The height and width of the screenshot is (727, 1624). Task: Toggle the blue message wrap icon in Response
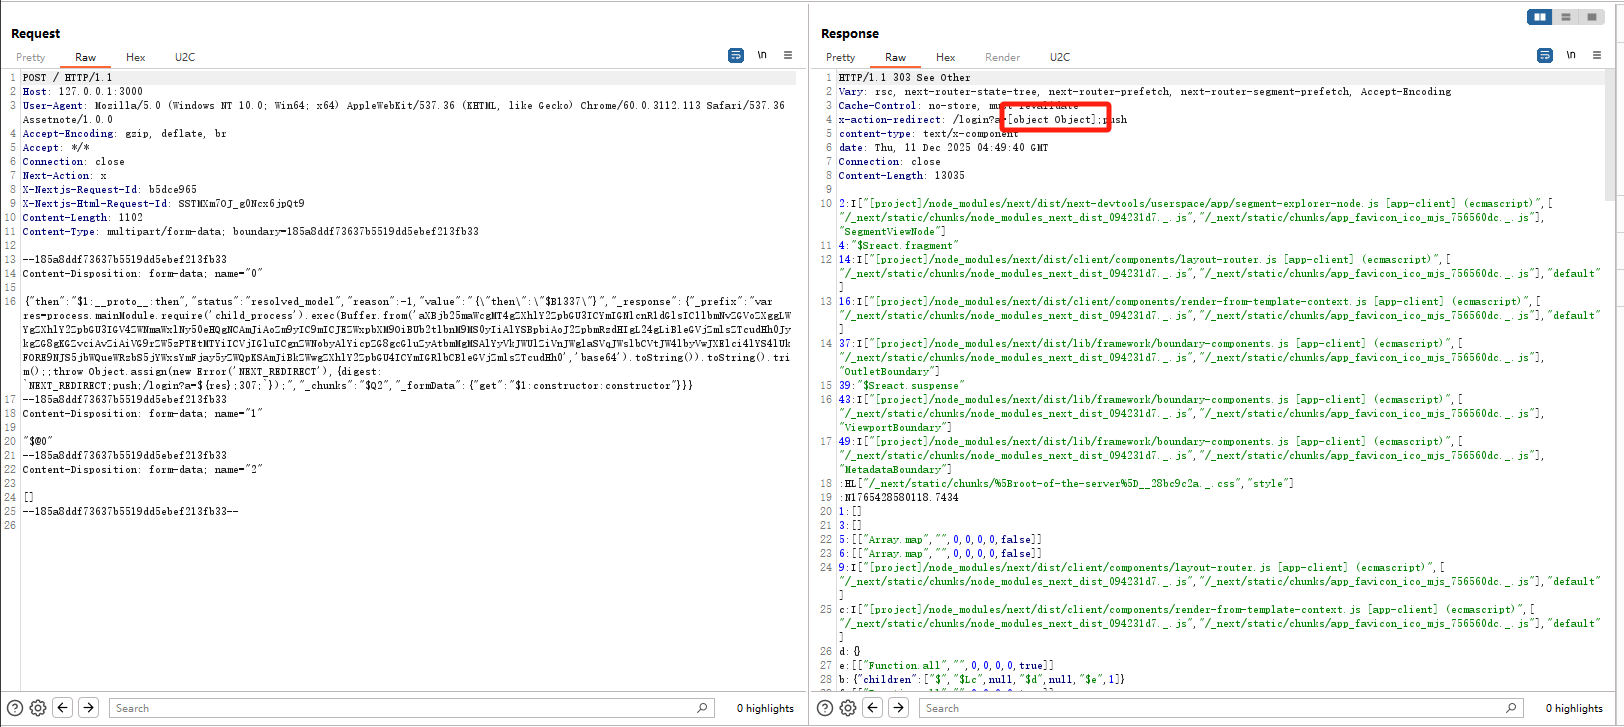[1545, 55]
